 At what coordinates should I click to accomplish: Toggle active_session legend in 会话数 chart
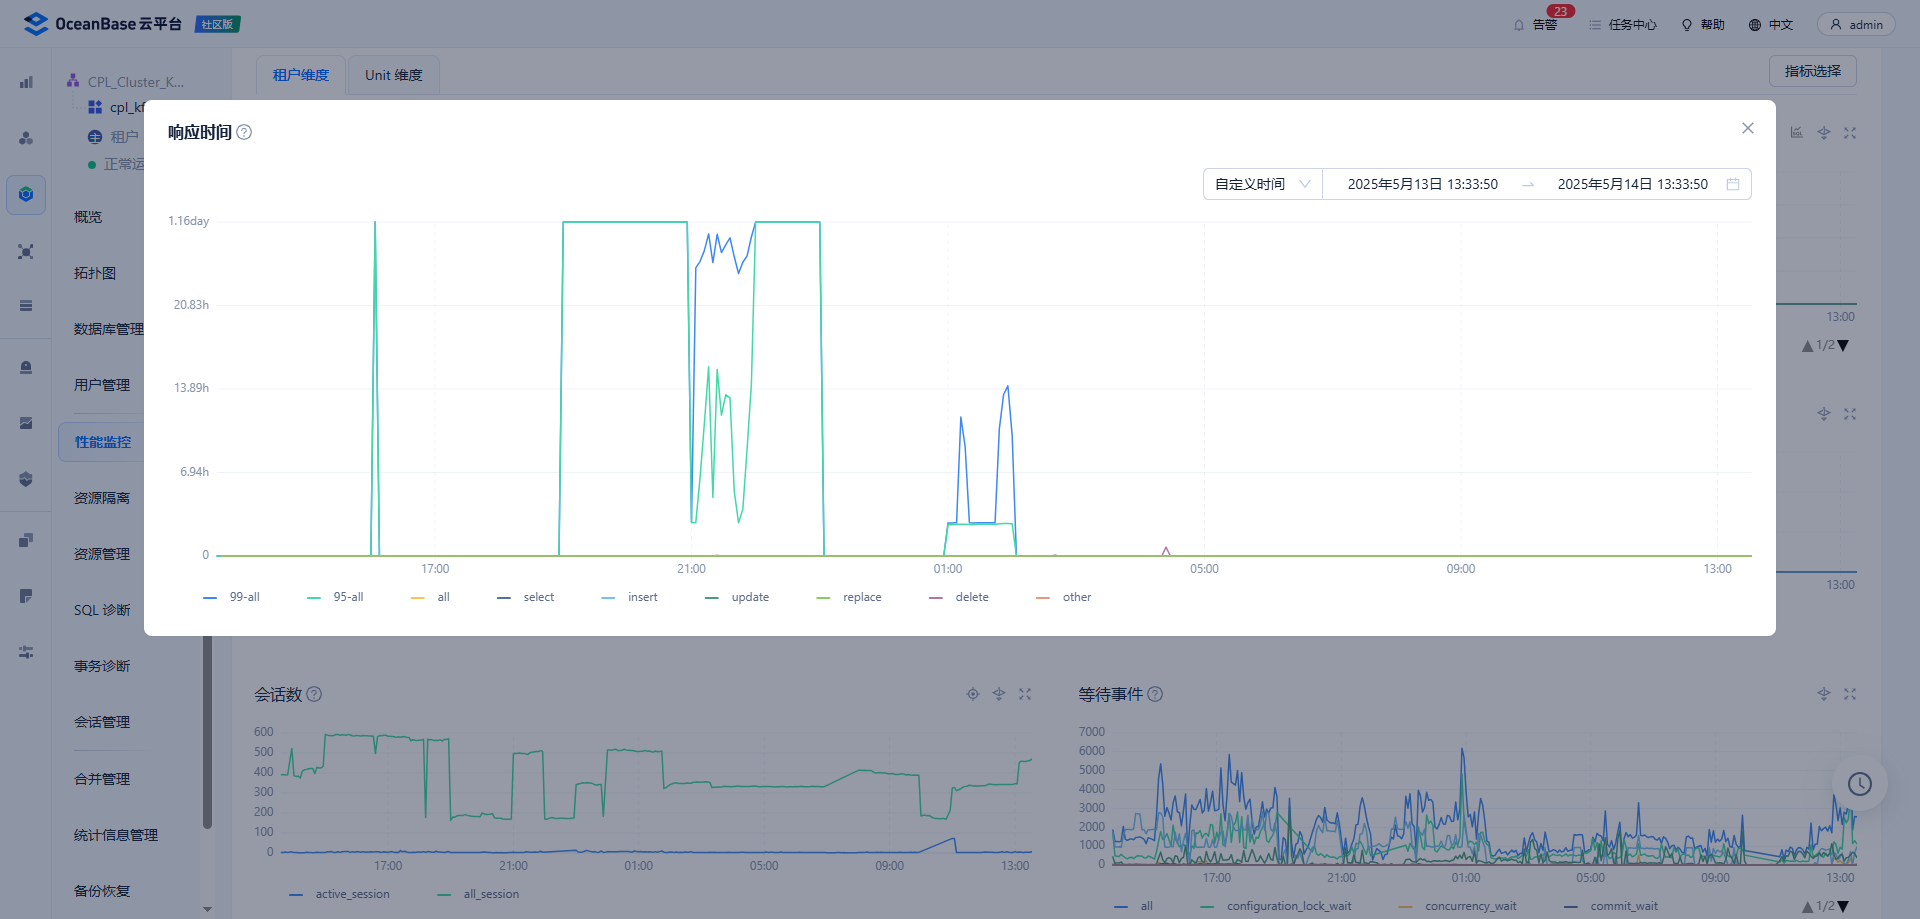pos(339,894)
